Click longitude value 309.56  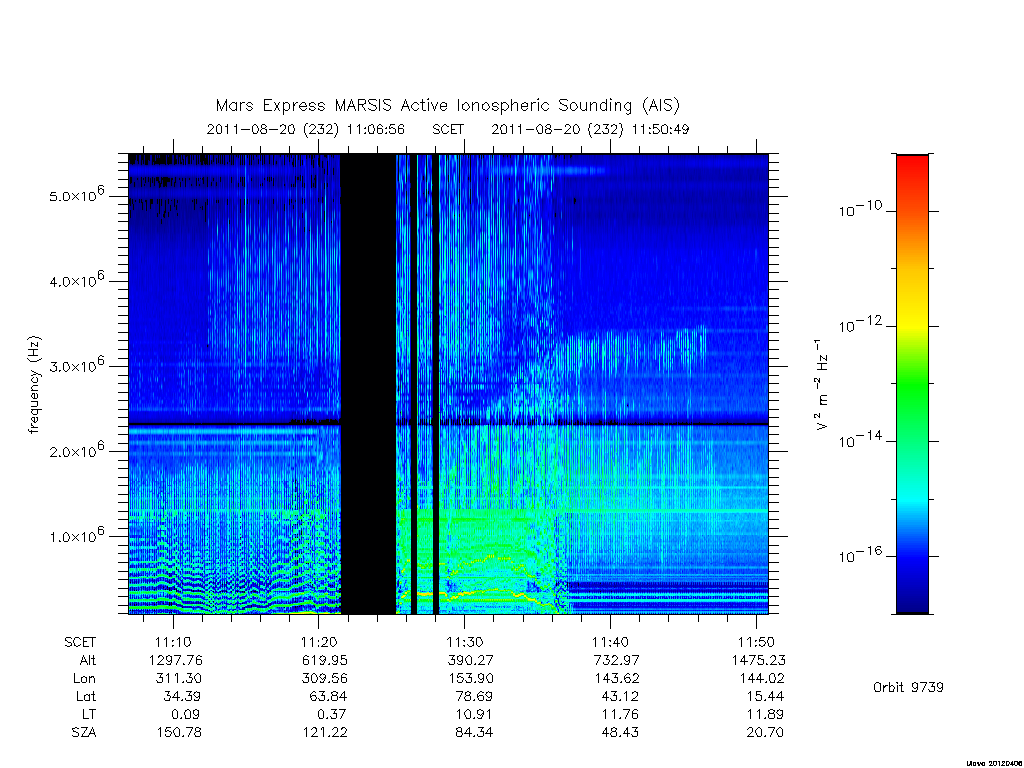pyautogui.click(x=325, y=679)
